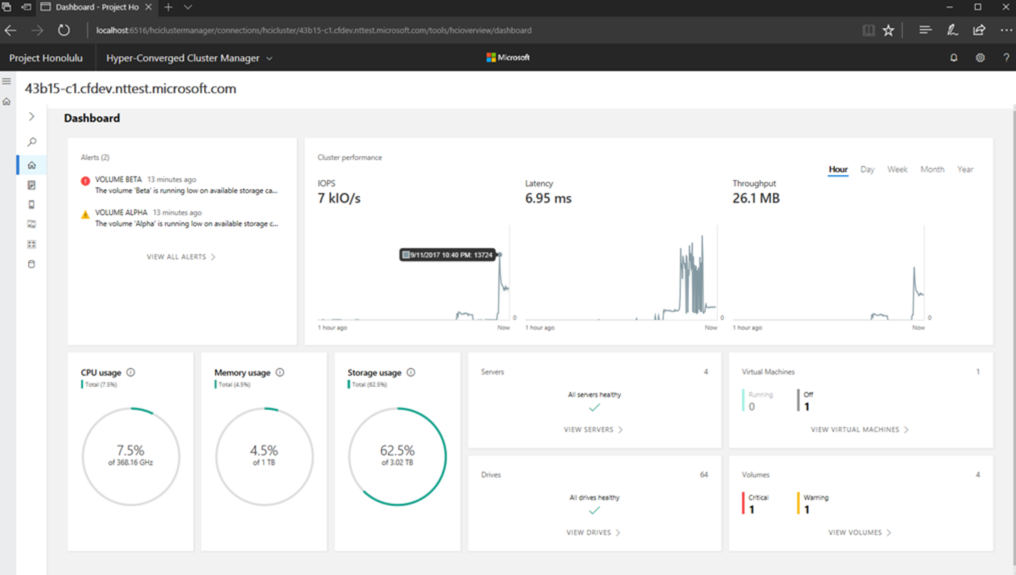Expand the tools sidebar chevron

(31, 117)
